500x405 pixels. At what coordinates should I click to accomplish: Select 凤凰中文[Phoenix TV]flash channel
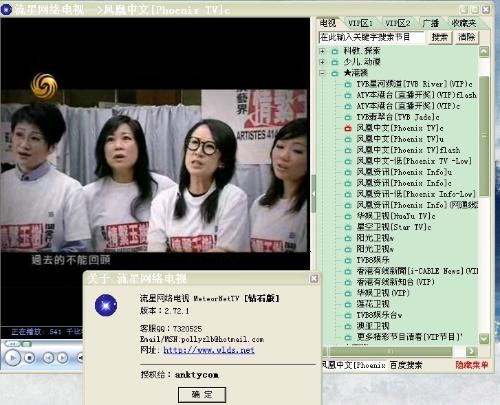coord(408,150)
